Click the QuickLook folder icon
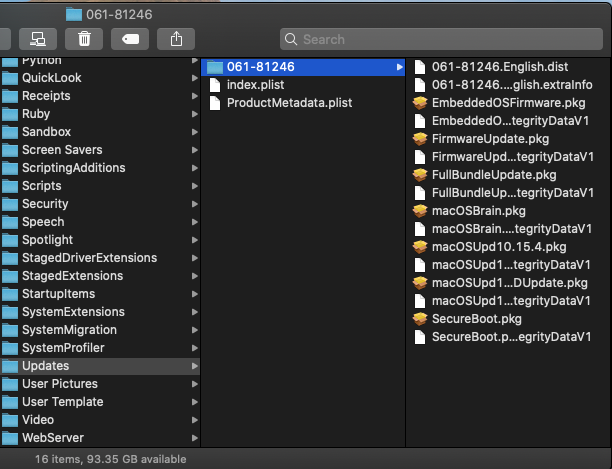 pyautogui.click(x=10, y=78)
